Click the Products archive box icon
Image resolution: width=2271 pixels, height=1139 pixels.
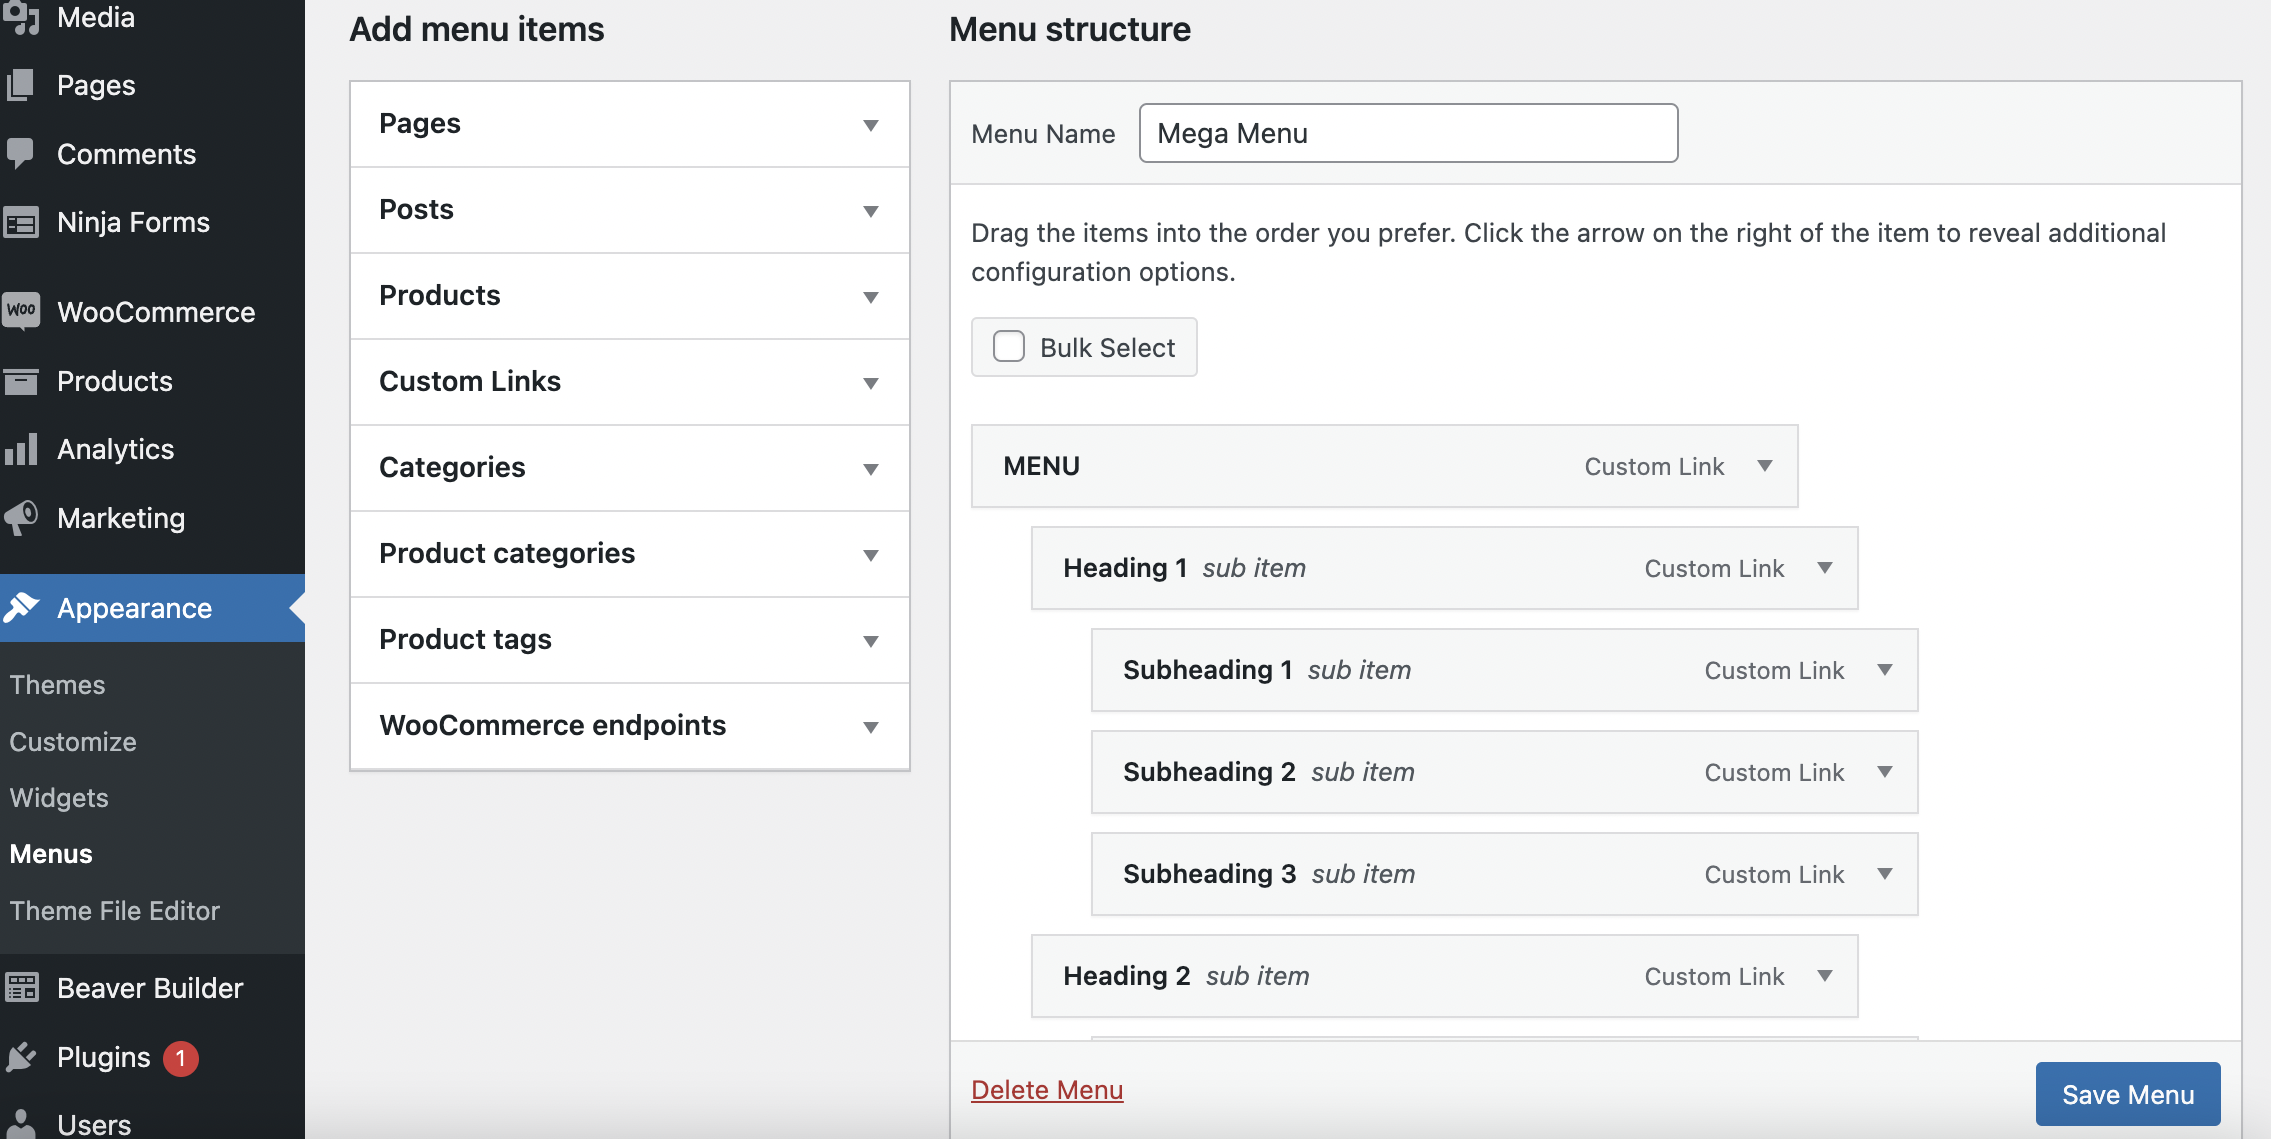(x=21, y=381)
